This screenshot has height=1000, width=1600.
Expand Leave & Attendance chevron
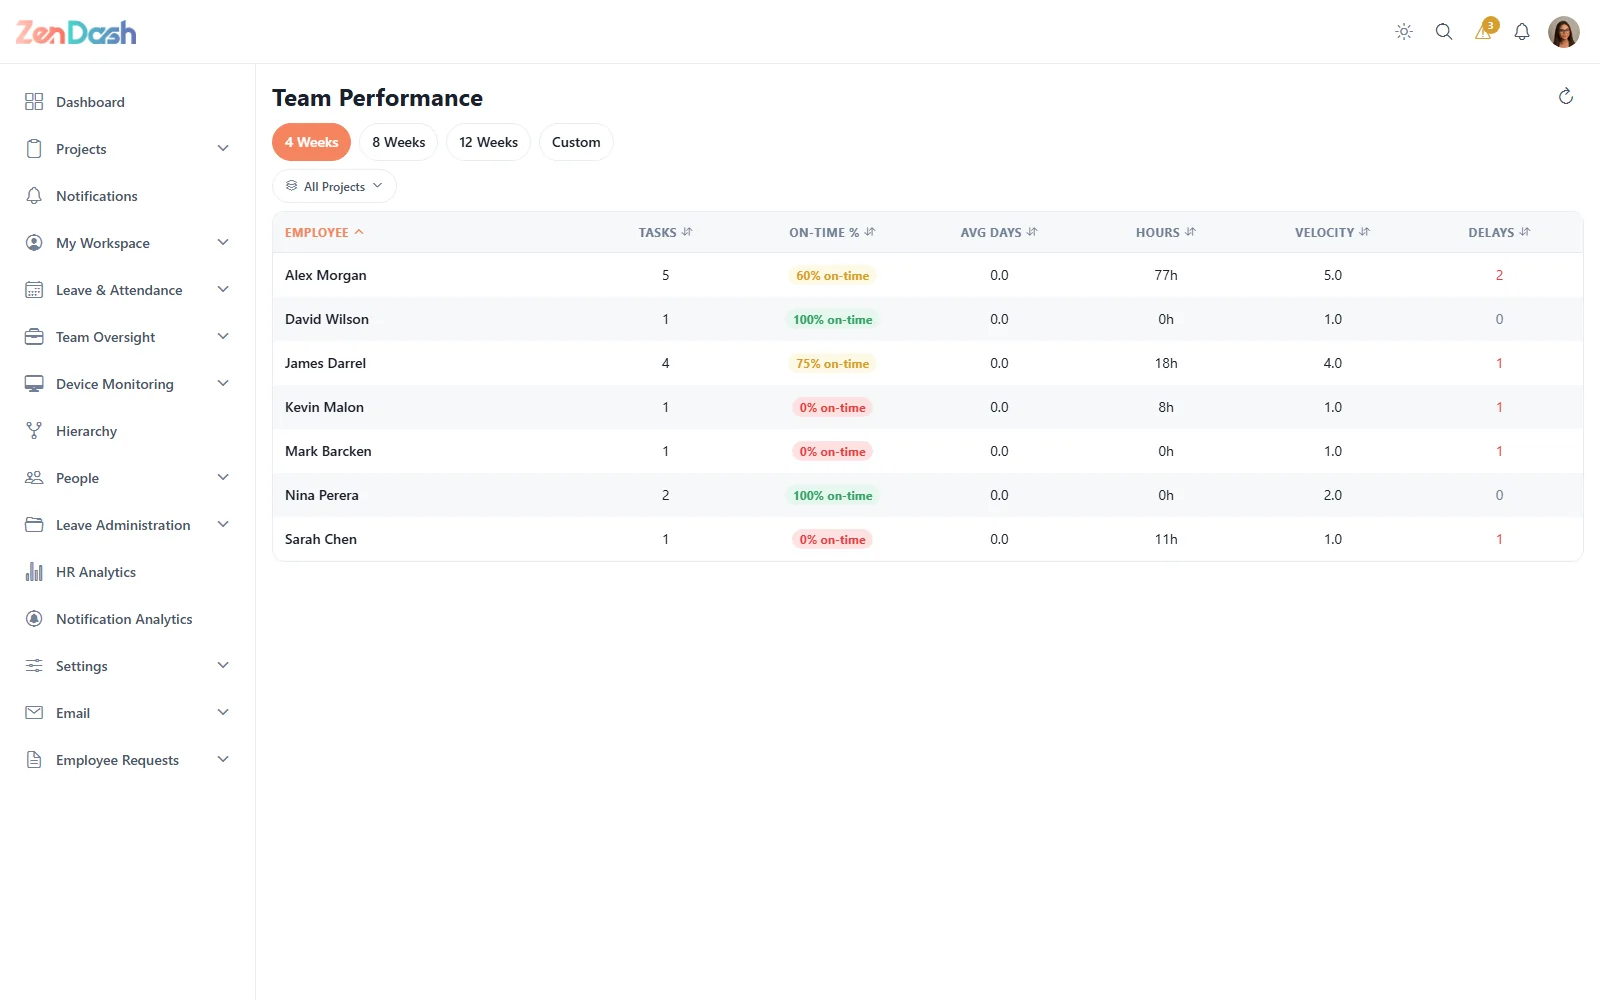point(223,290)
